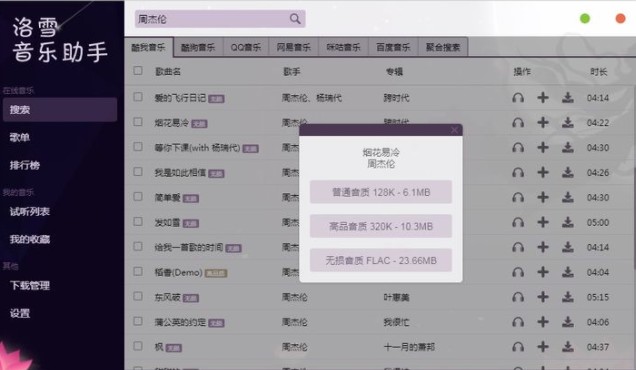
Task: Download 蒲公英的约定 with download icon
Action: point(568,322)
